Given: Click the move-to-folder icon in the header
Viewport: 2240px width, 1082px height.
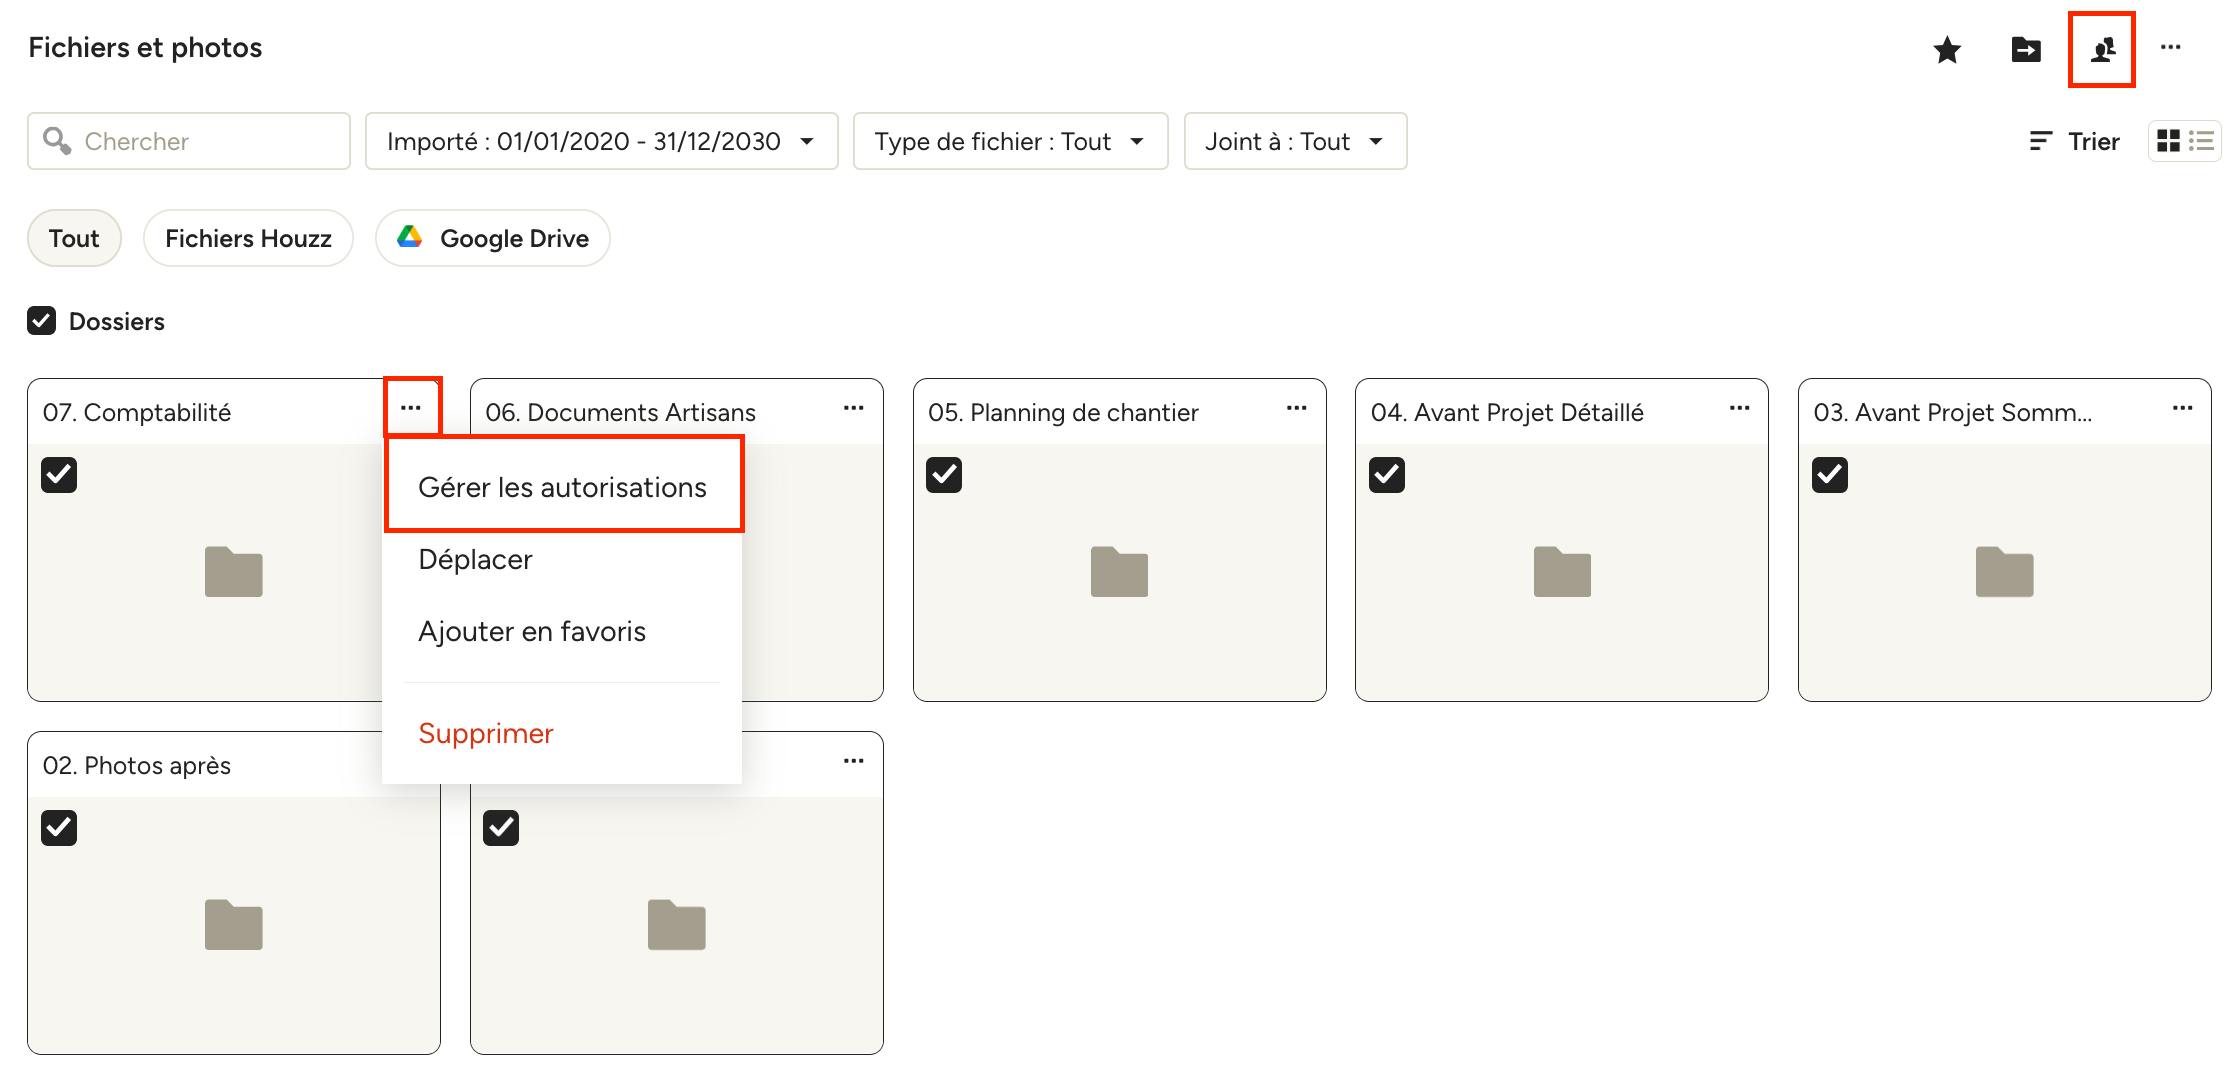Looking at the screenshot, I should tap(2026, 49).
